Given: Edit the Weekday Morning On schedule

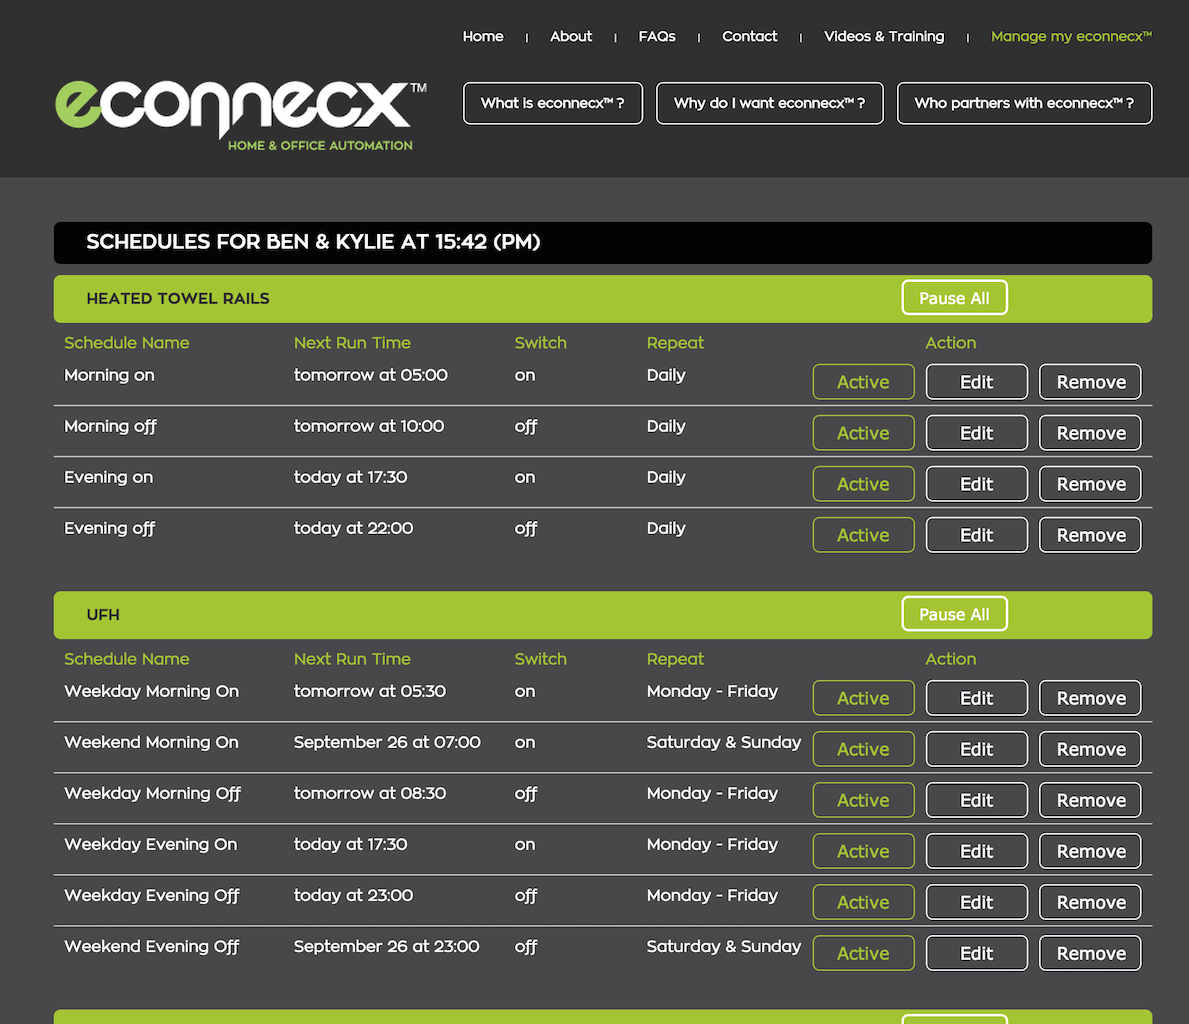Looking at the screenshot, I should click(x=976, y=698).
